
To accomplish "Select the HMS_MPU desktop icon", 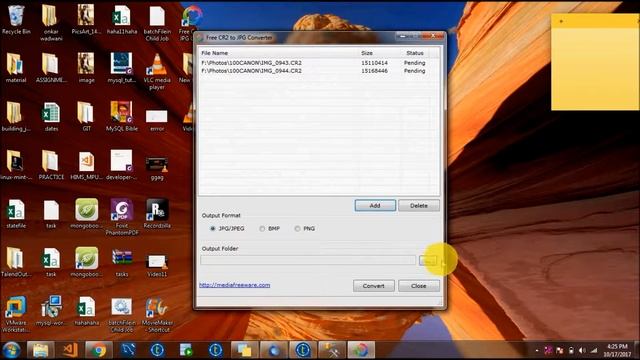I will (x=86, y=165).
